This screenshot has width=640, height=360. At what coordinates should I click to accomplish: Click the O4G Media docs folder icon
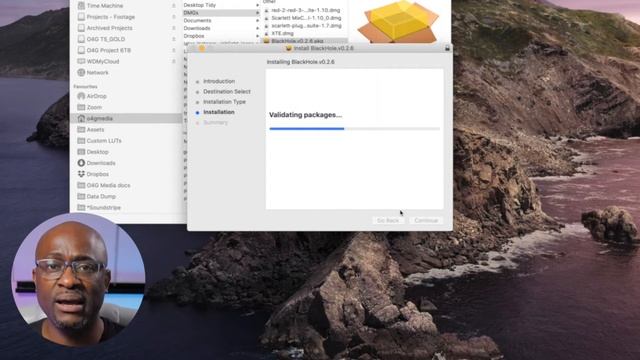[81, 185]
